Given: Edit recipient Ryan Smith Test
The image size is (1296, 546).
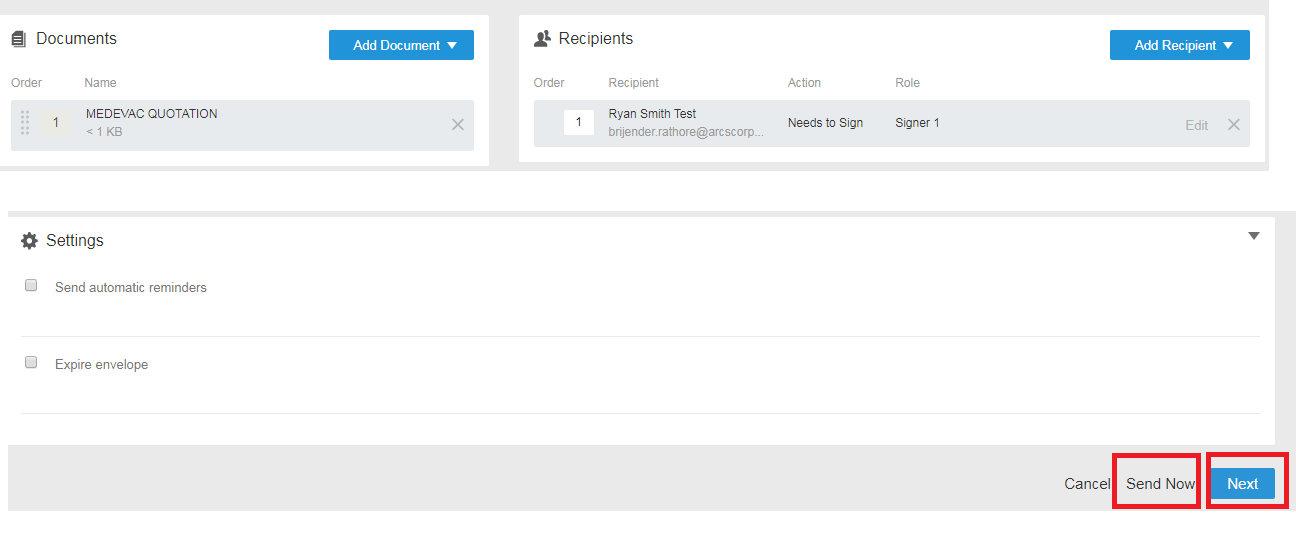Looking at the screenshot, I should [1197, 126].
